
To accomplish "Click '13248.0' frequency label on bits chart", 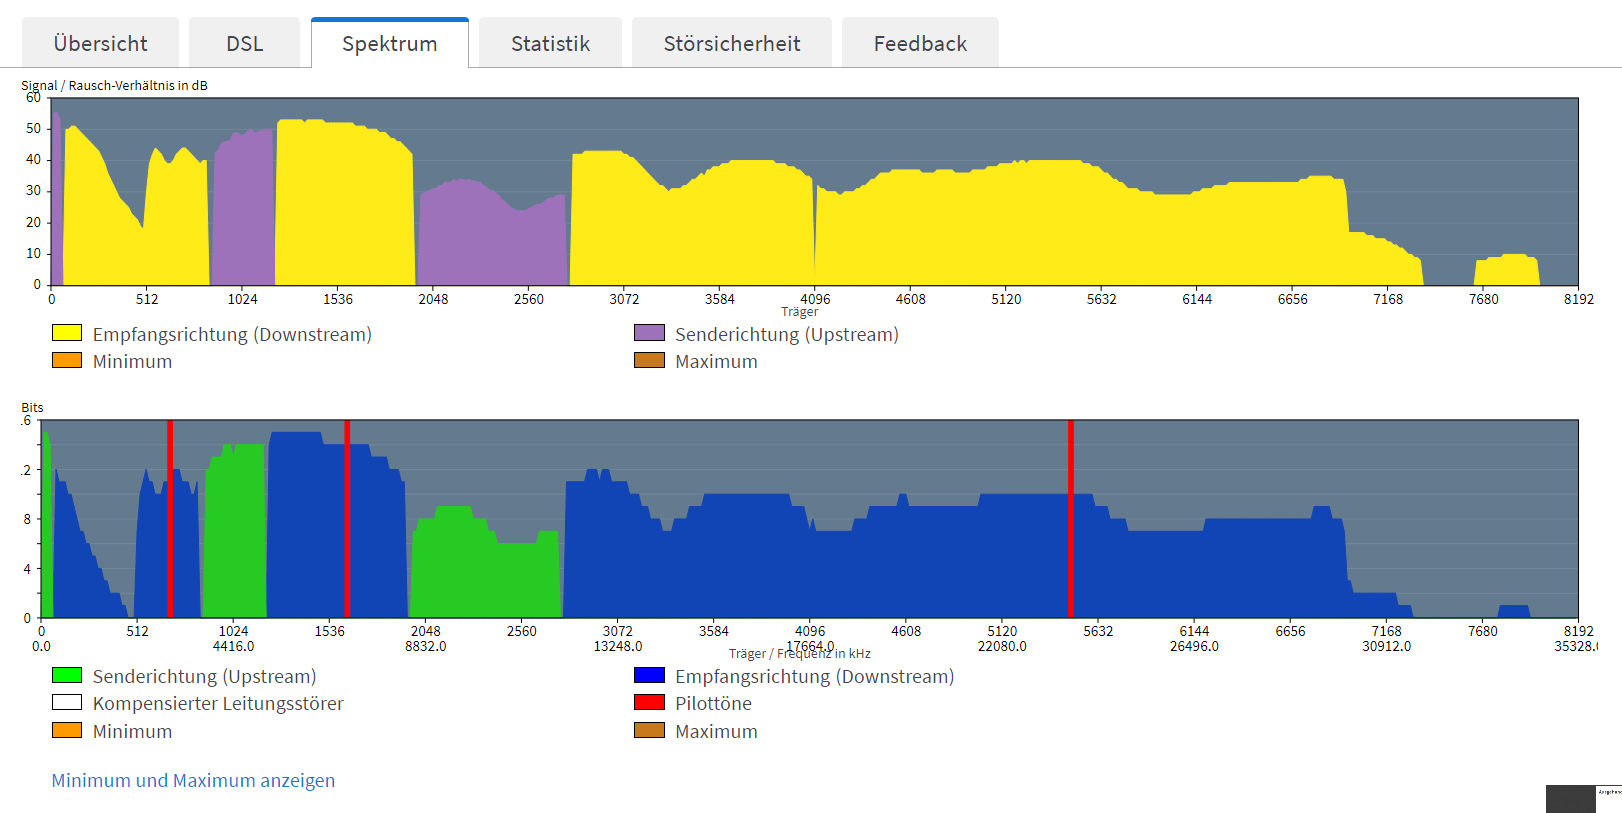I will [x=618, y=646].
